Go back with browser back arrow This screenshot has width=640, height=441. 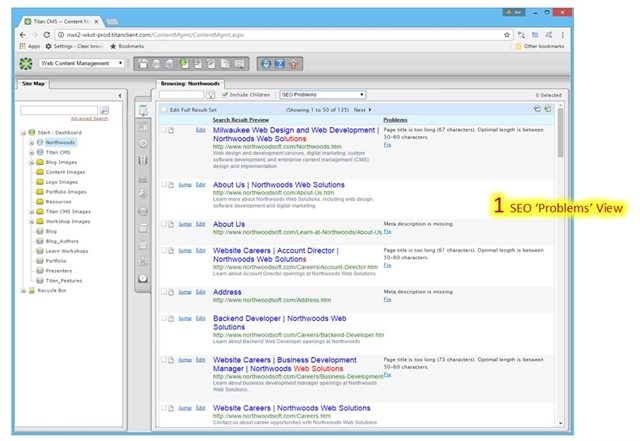[23, 35]
